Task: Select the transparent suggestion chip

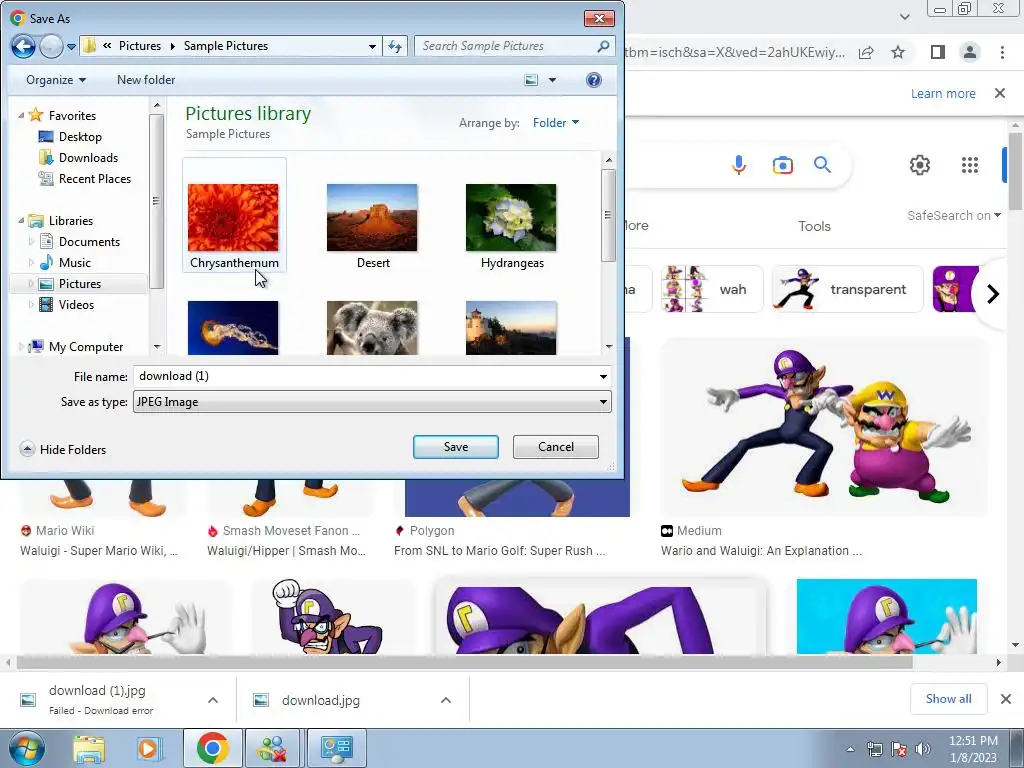Action: click(848, 289)
